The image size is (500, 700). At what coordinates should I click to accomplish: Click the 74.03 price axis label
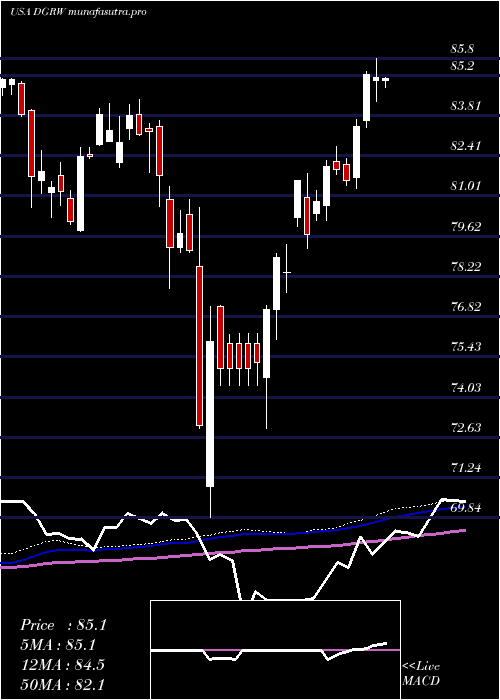pyautogui.click(x=466, y=387)
